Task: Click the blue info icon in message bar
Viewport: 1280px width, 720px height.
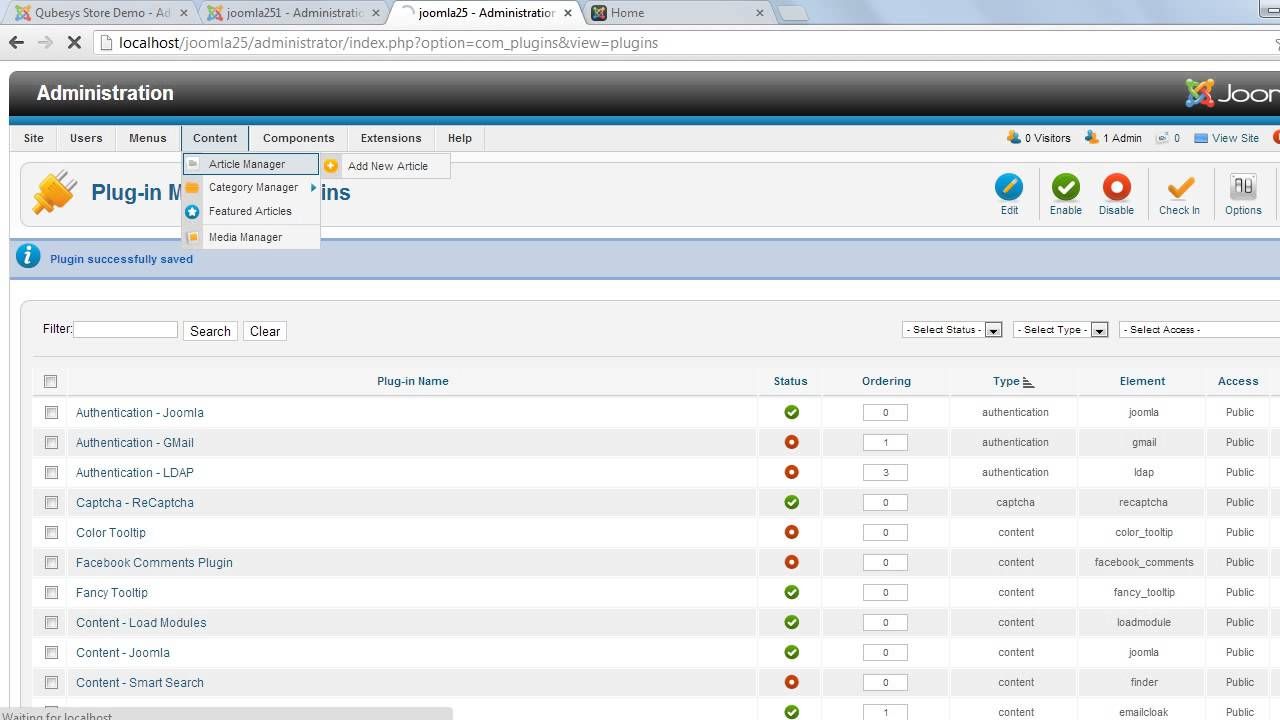Action: click(29, 257)
